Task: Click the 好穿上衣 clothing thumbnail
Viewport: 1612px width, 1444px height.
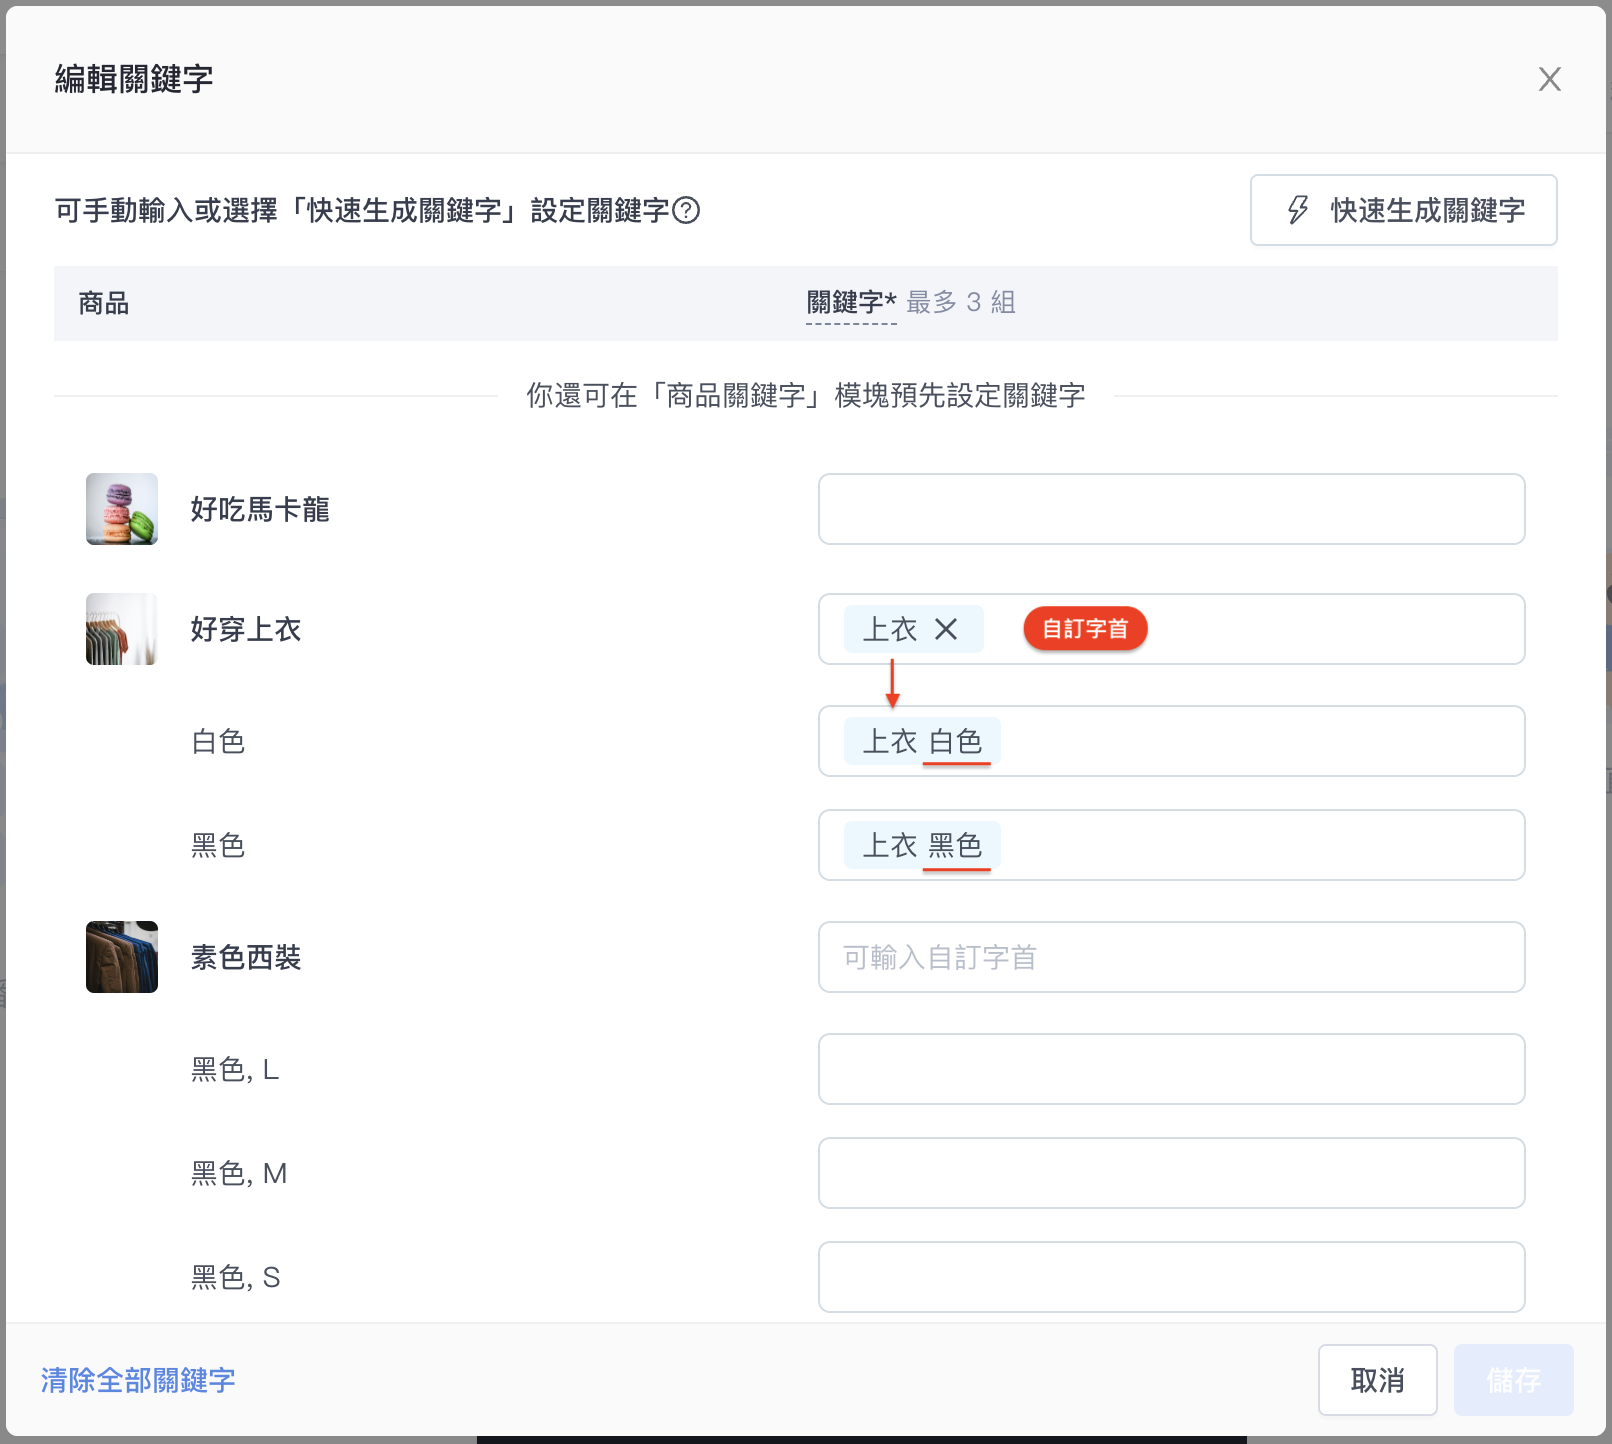Action: (122, 629)
